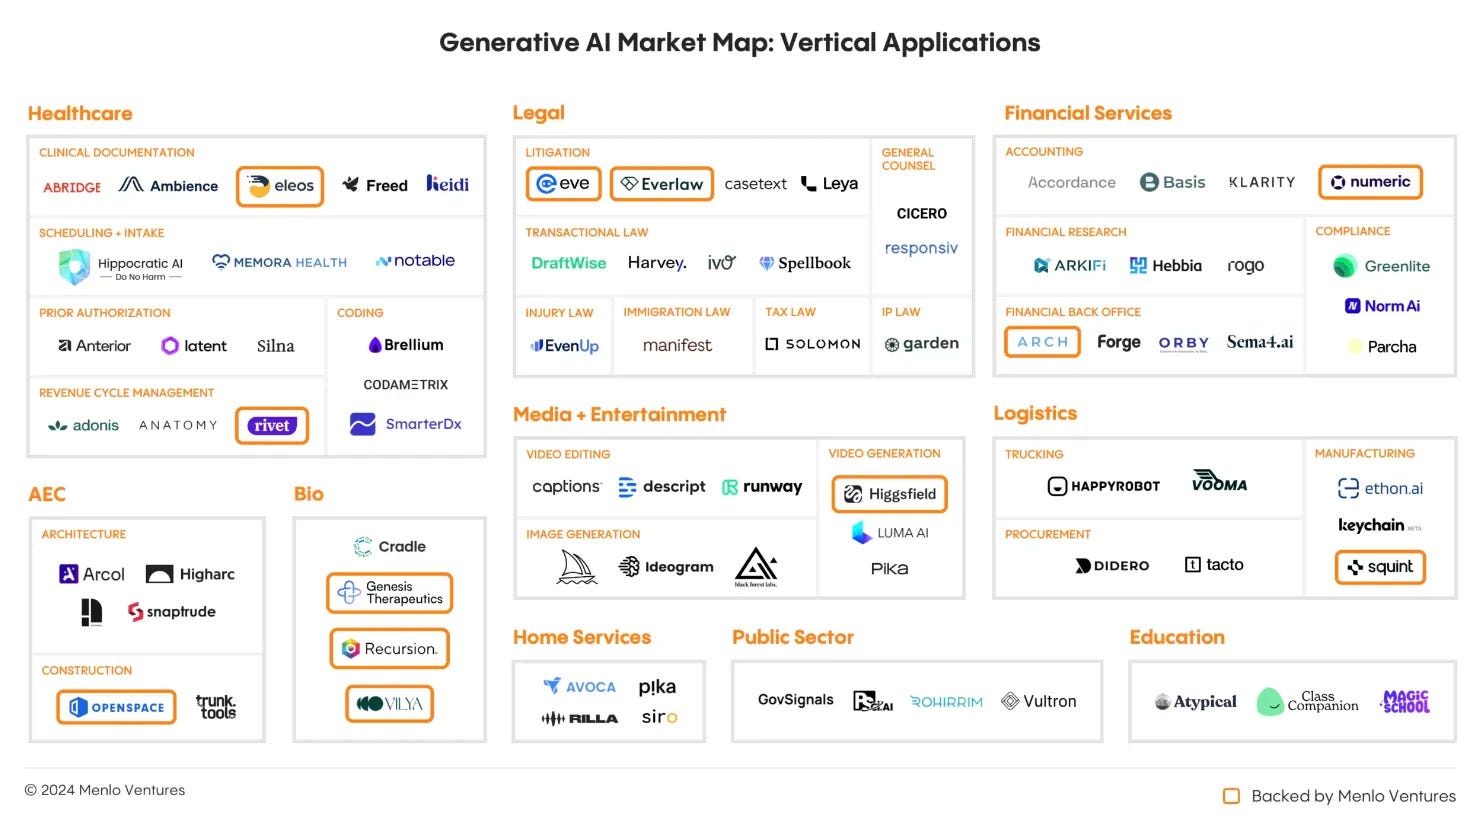Image resolution: width=1480 pixels, height=819 pixels.
Task: Click the Luma AI logo
Action: point(890,533)
